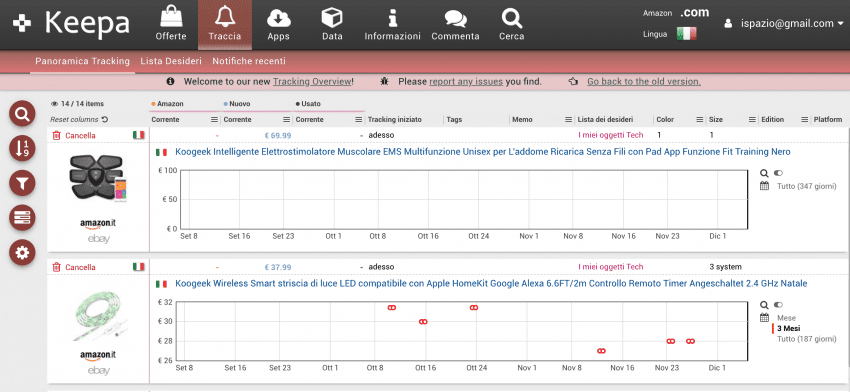Click the Keepa logo

(x=72, y=24)
